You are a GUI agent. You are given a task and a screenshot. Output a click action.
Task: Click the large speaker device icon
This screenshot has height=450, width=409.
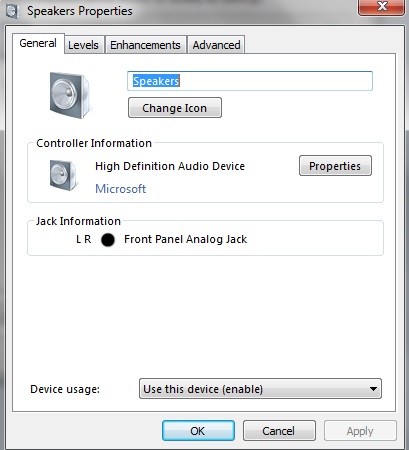pos(70,95)
